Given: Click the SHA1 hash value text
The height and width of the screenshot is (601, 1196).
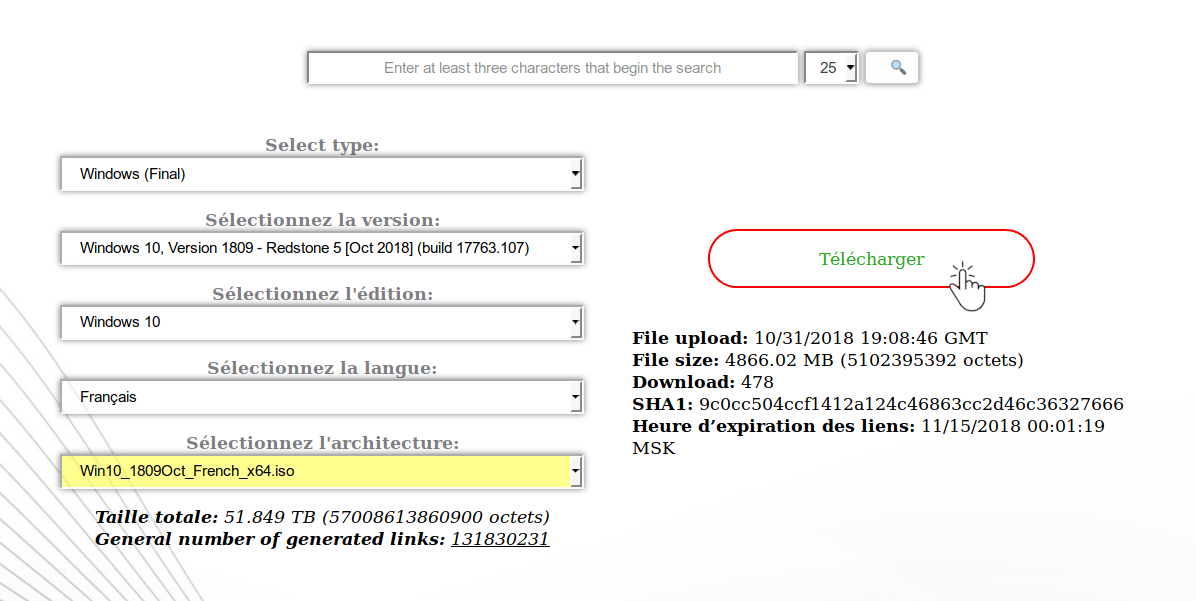Looking at the screenshot, I should click(x=911, y=403).
